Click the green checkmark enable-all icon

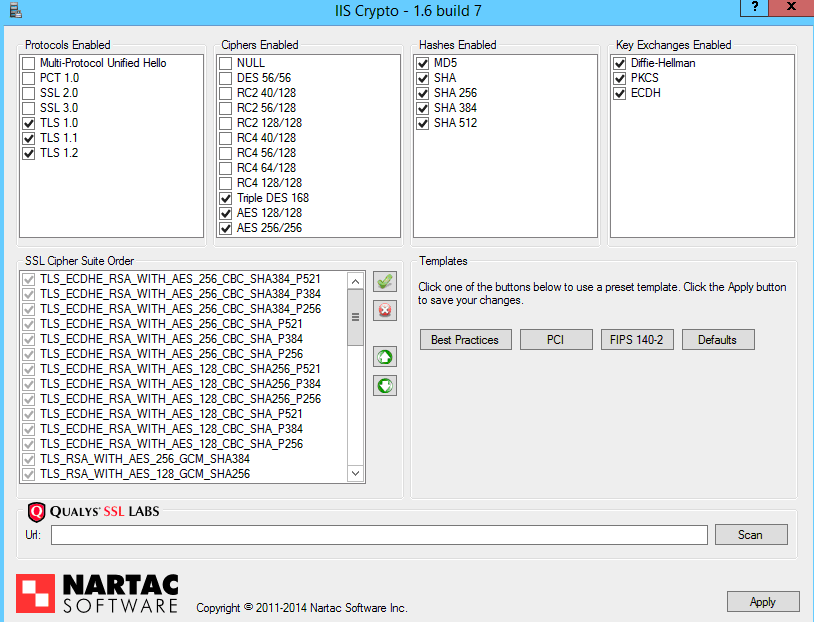click(x=385, y=282)
